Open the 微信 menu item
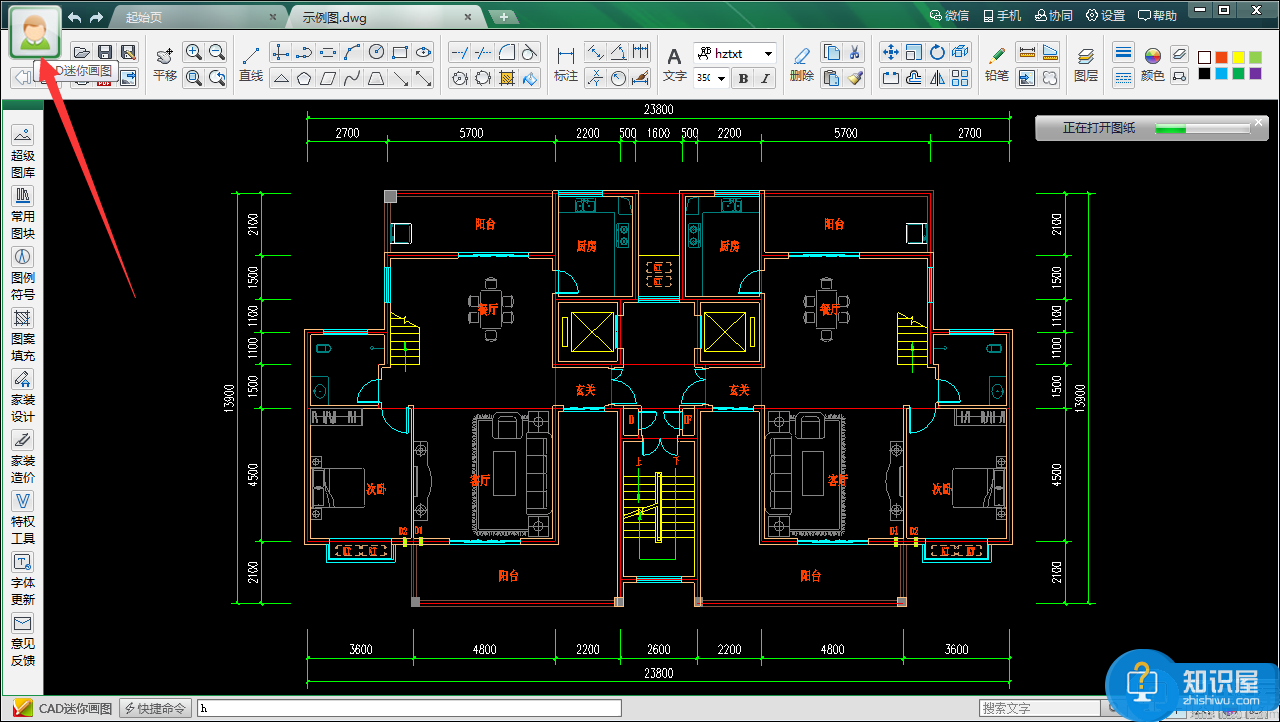 pyautogui.click(x=949, y=15)
